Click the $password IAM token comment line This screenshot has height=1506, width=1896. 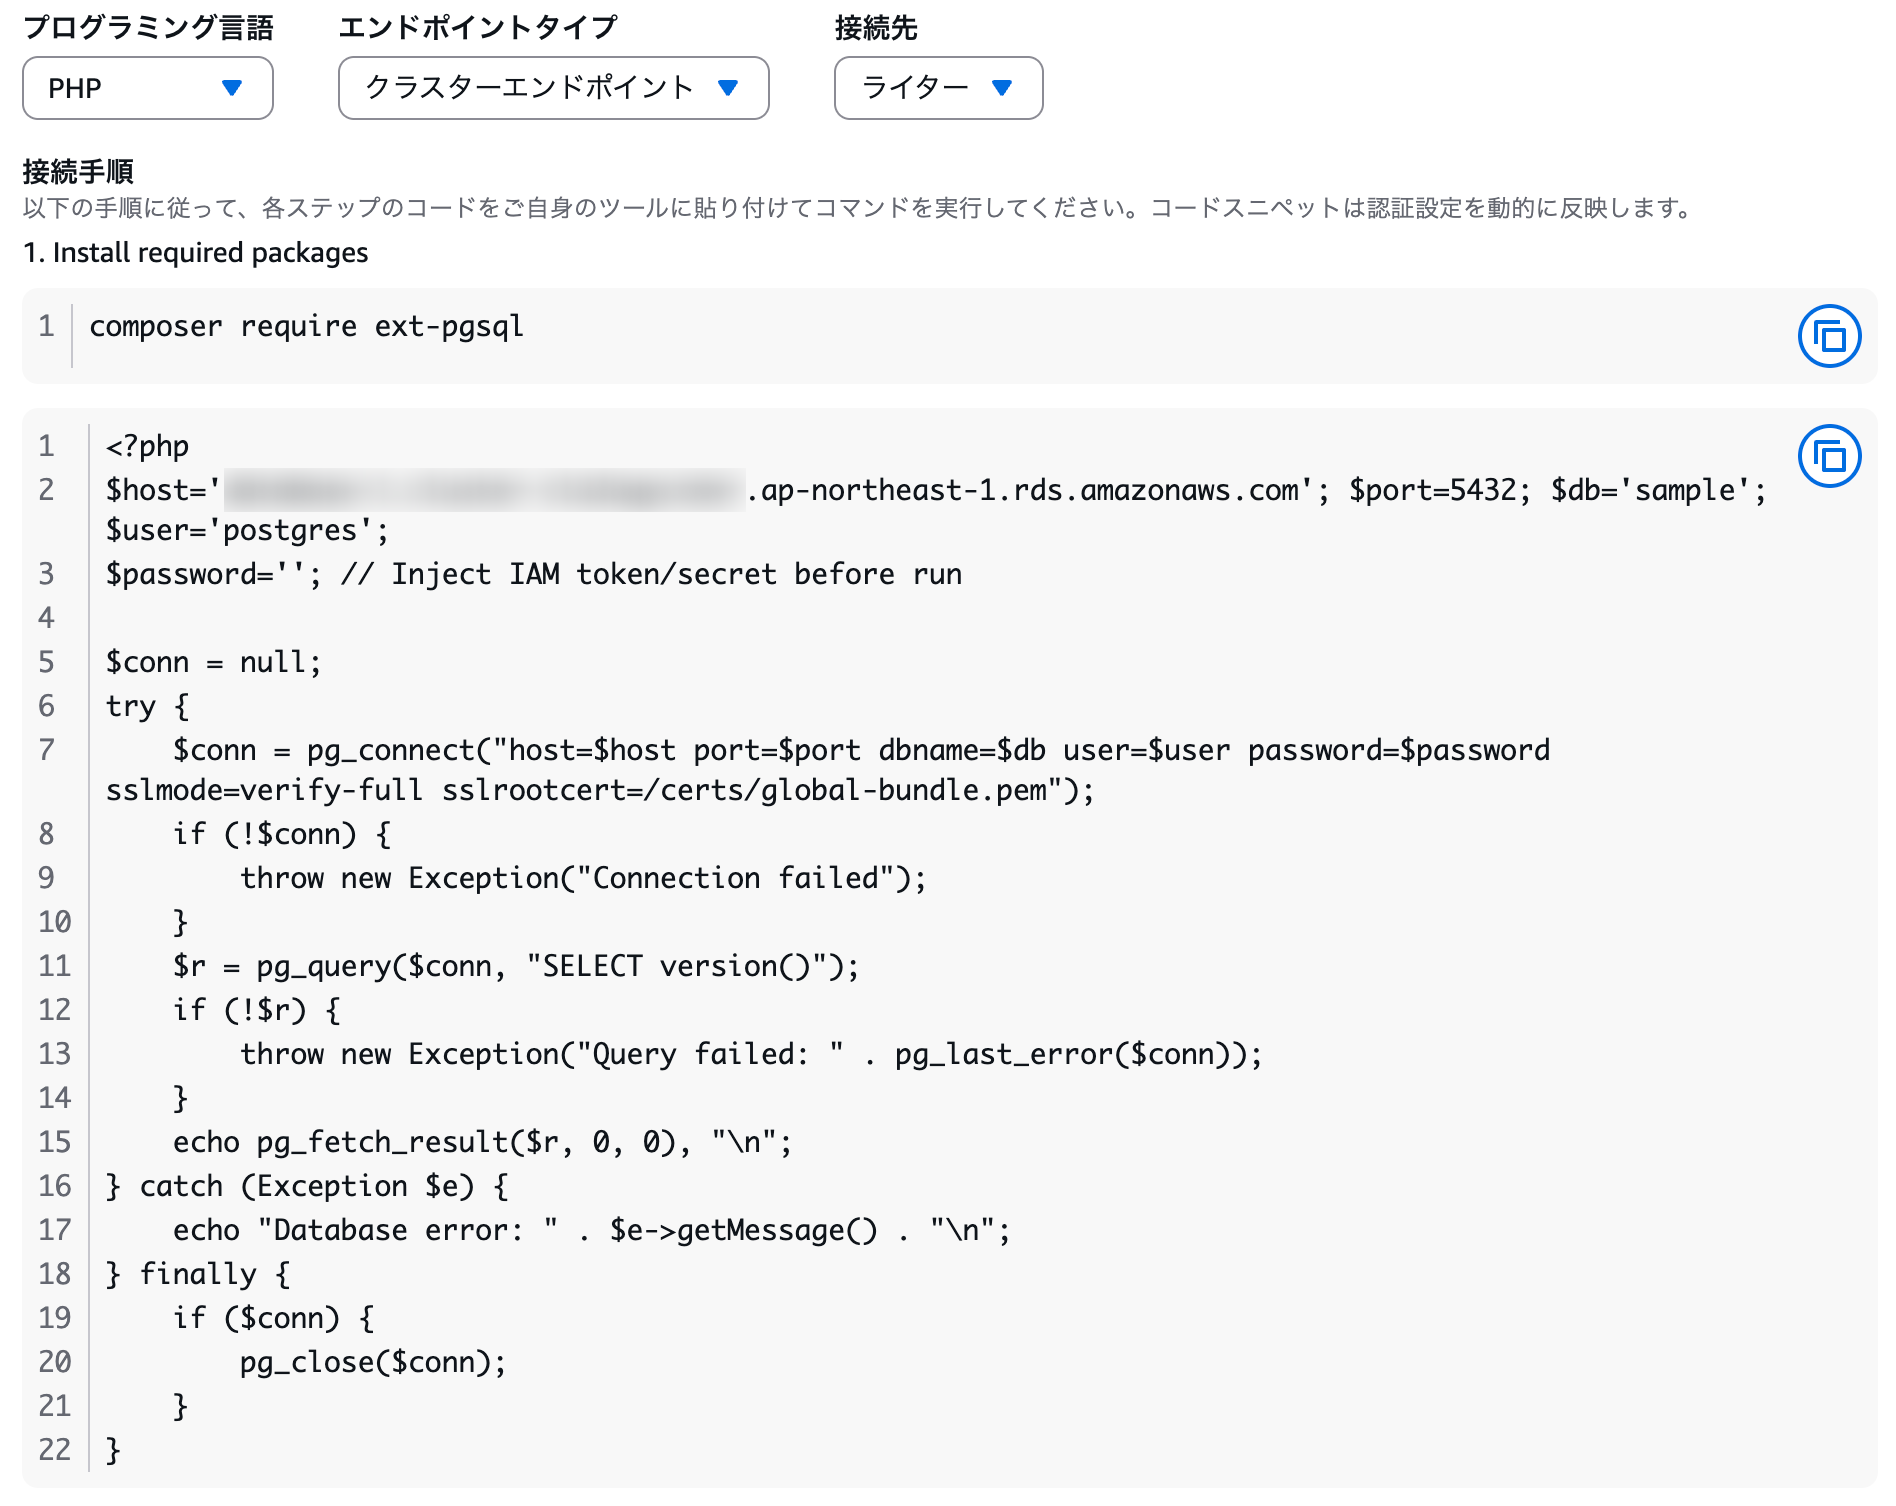534,574
